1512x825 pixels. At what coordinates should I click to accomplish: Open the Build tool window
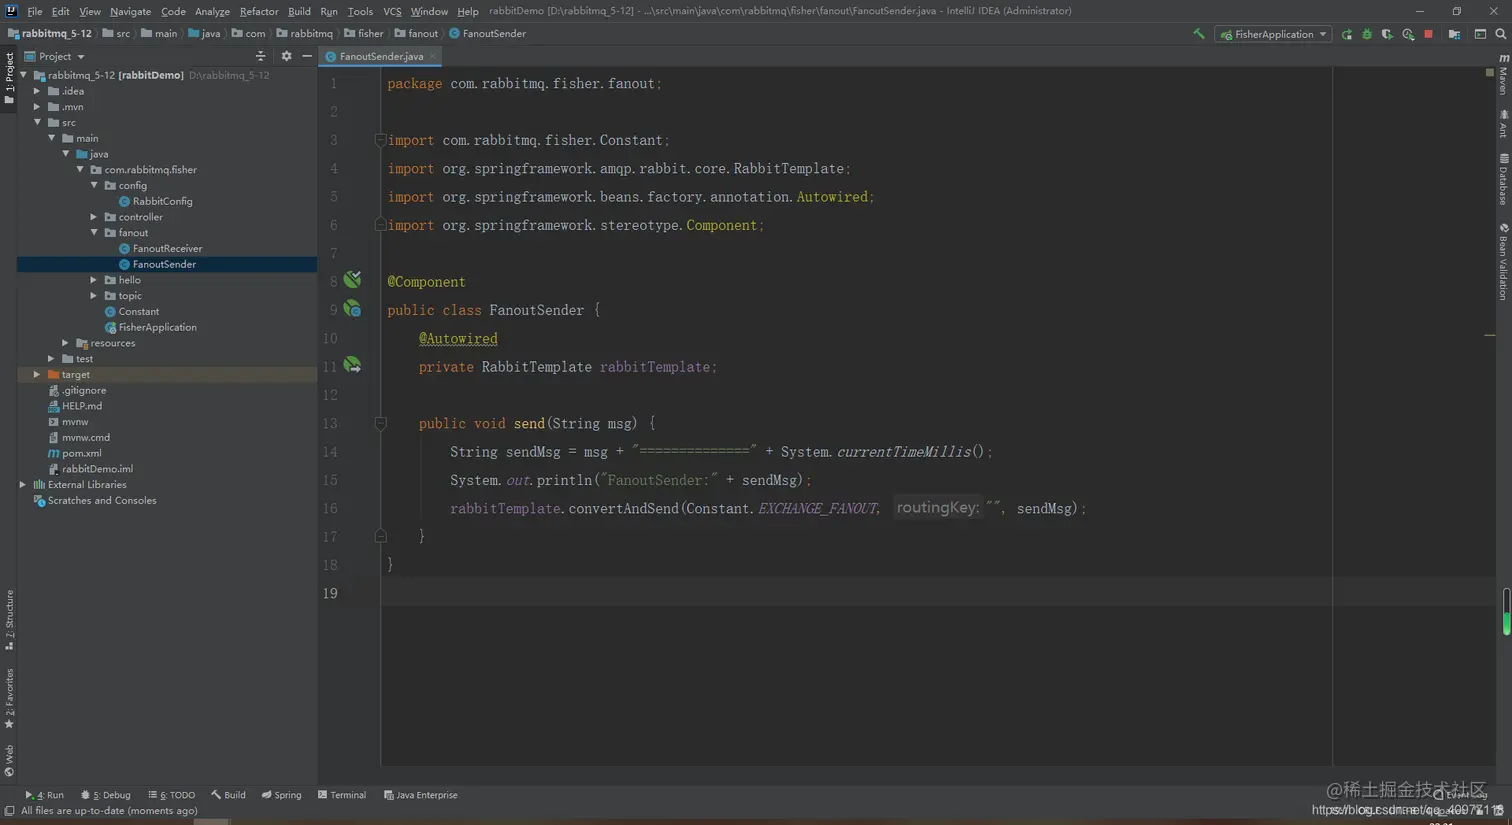(228, 795)
